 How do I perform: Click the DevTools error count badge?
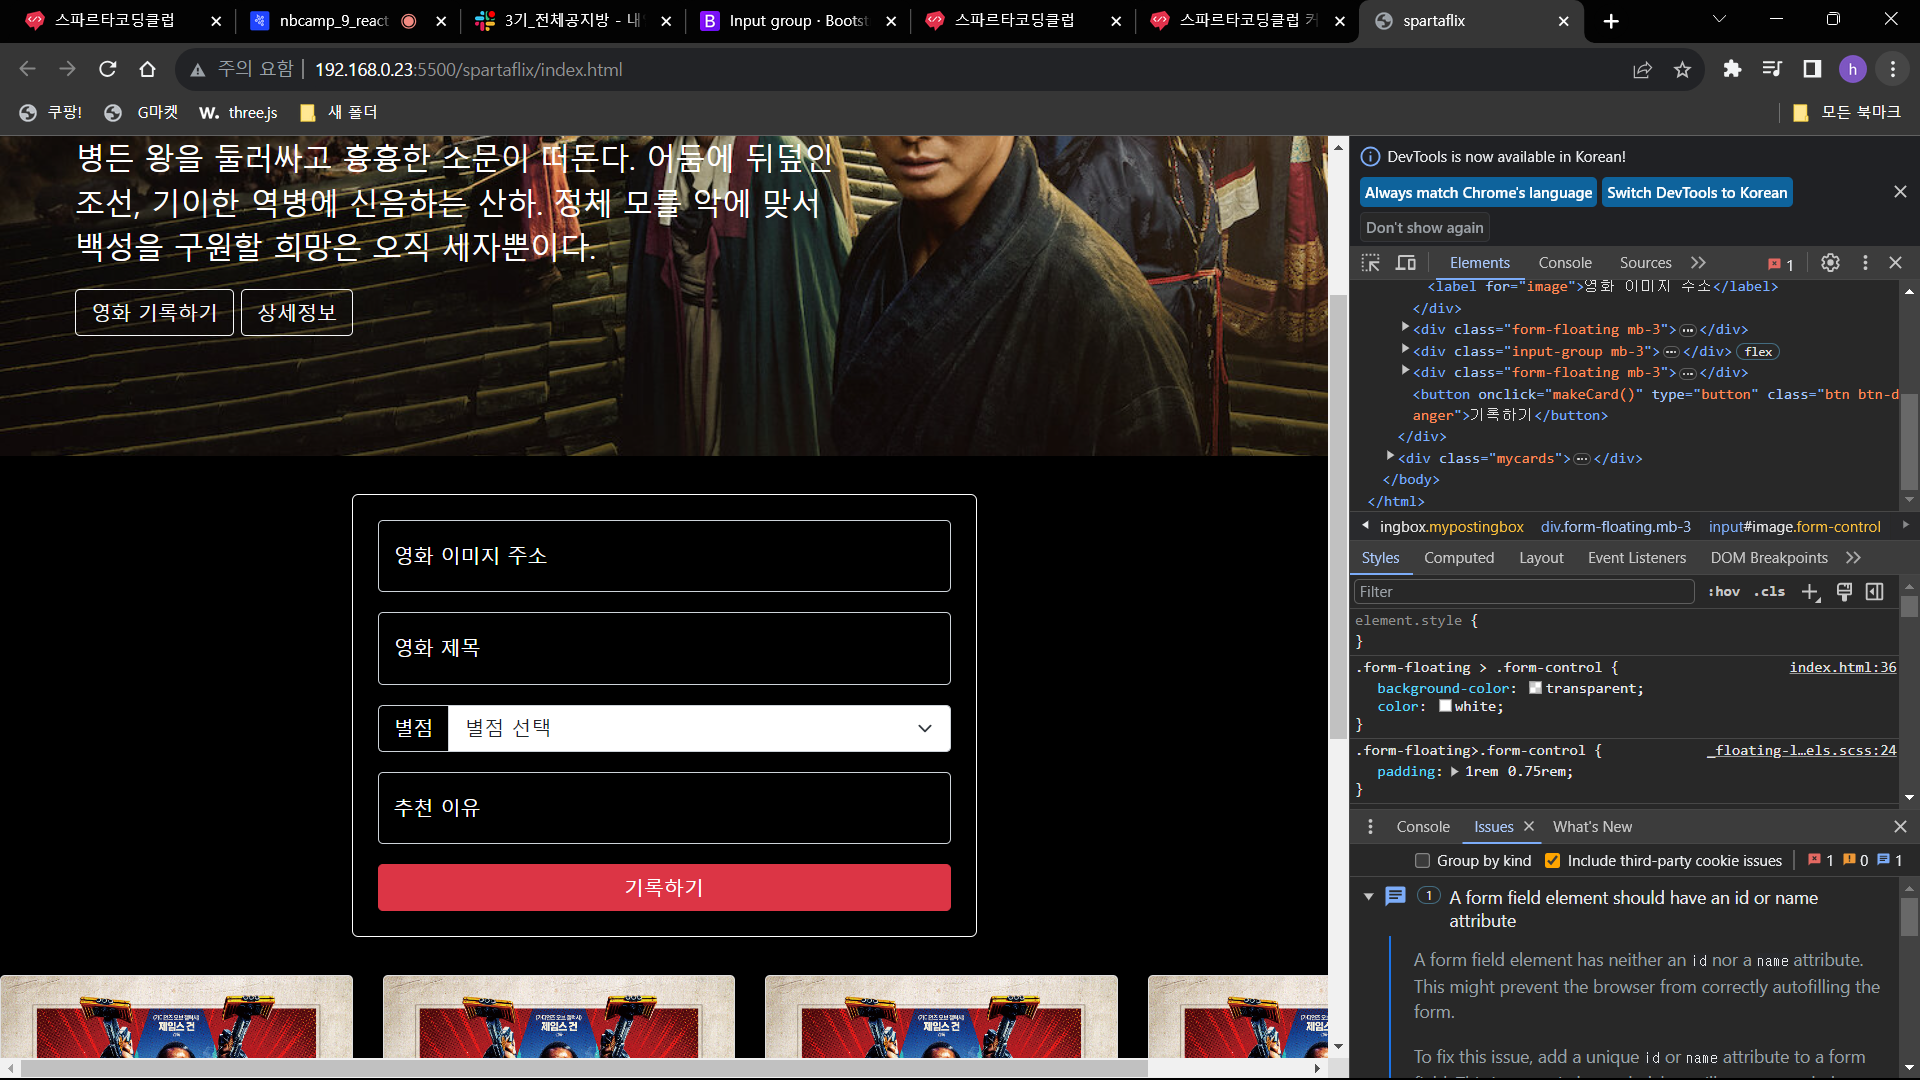1781,264
